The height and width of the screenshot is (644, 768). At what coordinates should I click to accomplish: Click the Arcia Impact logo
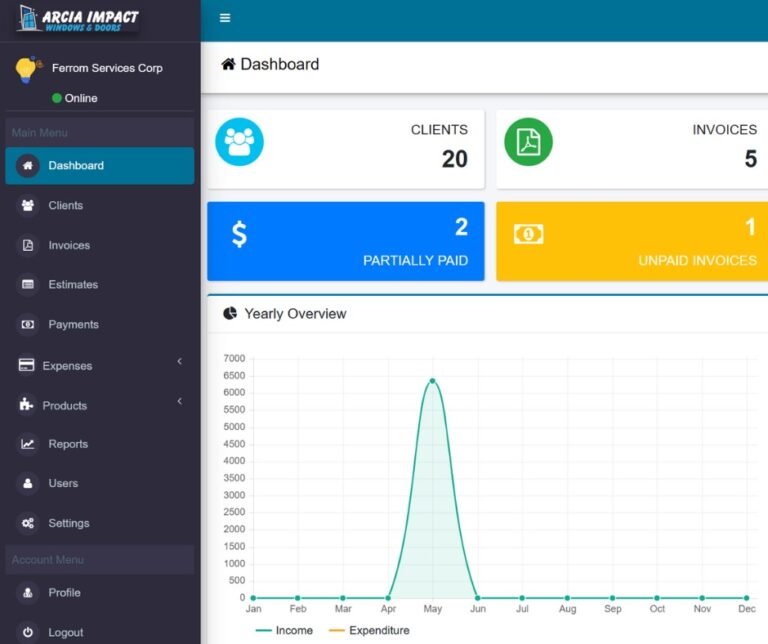pos(78,19)
